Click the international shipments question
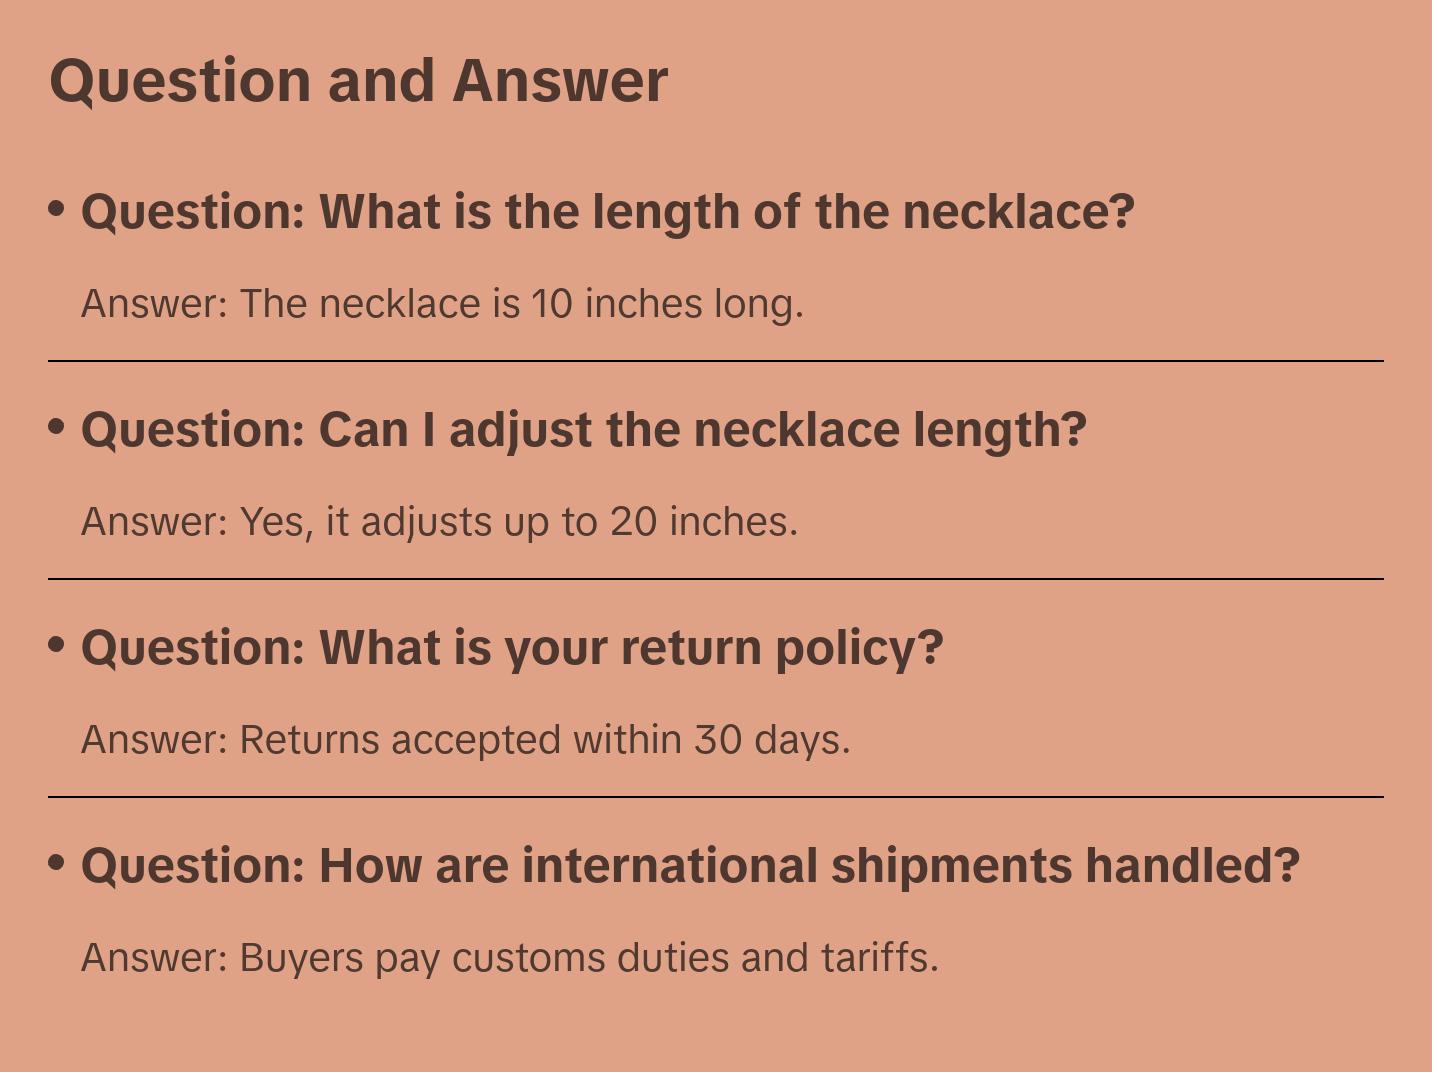 click(690, 866)
